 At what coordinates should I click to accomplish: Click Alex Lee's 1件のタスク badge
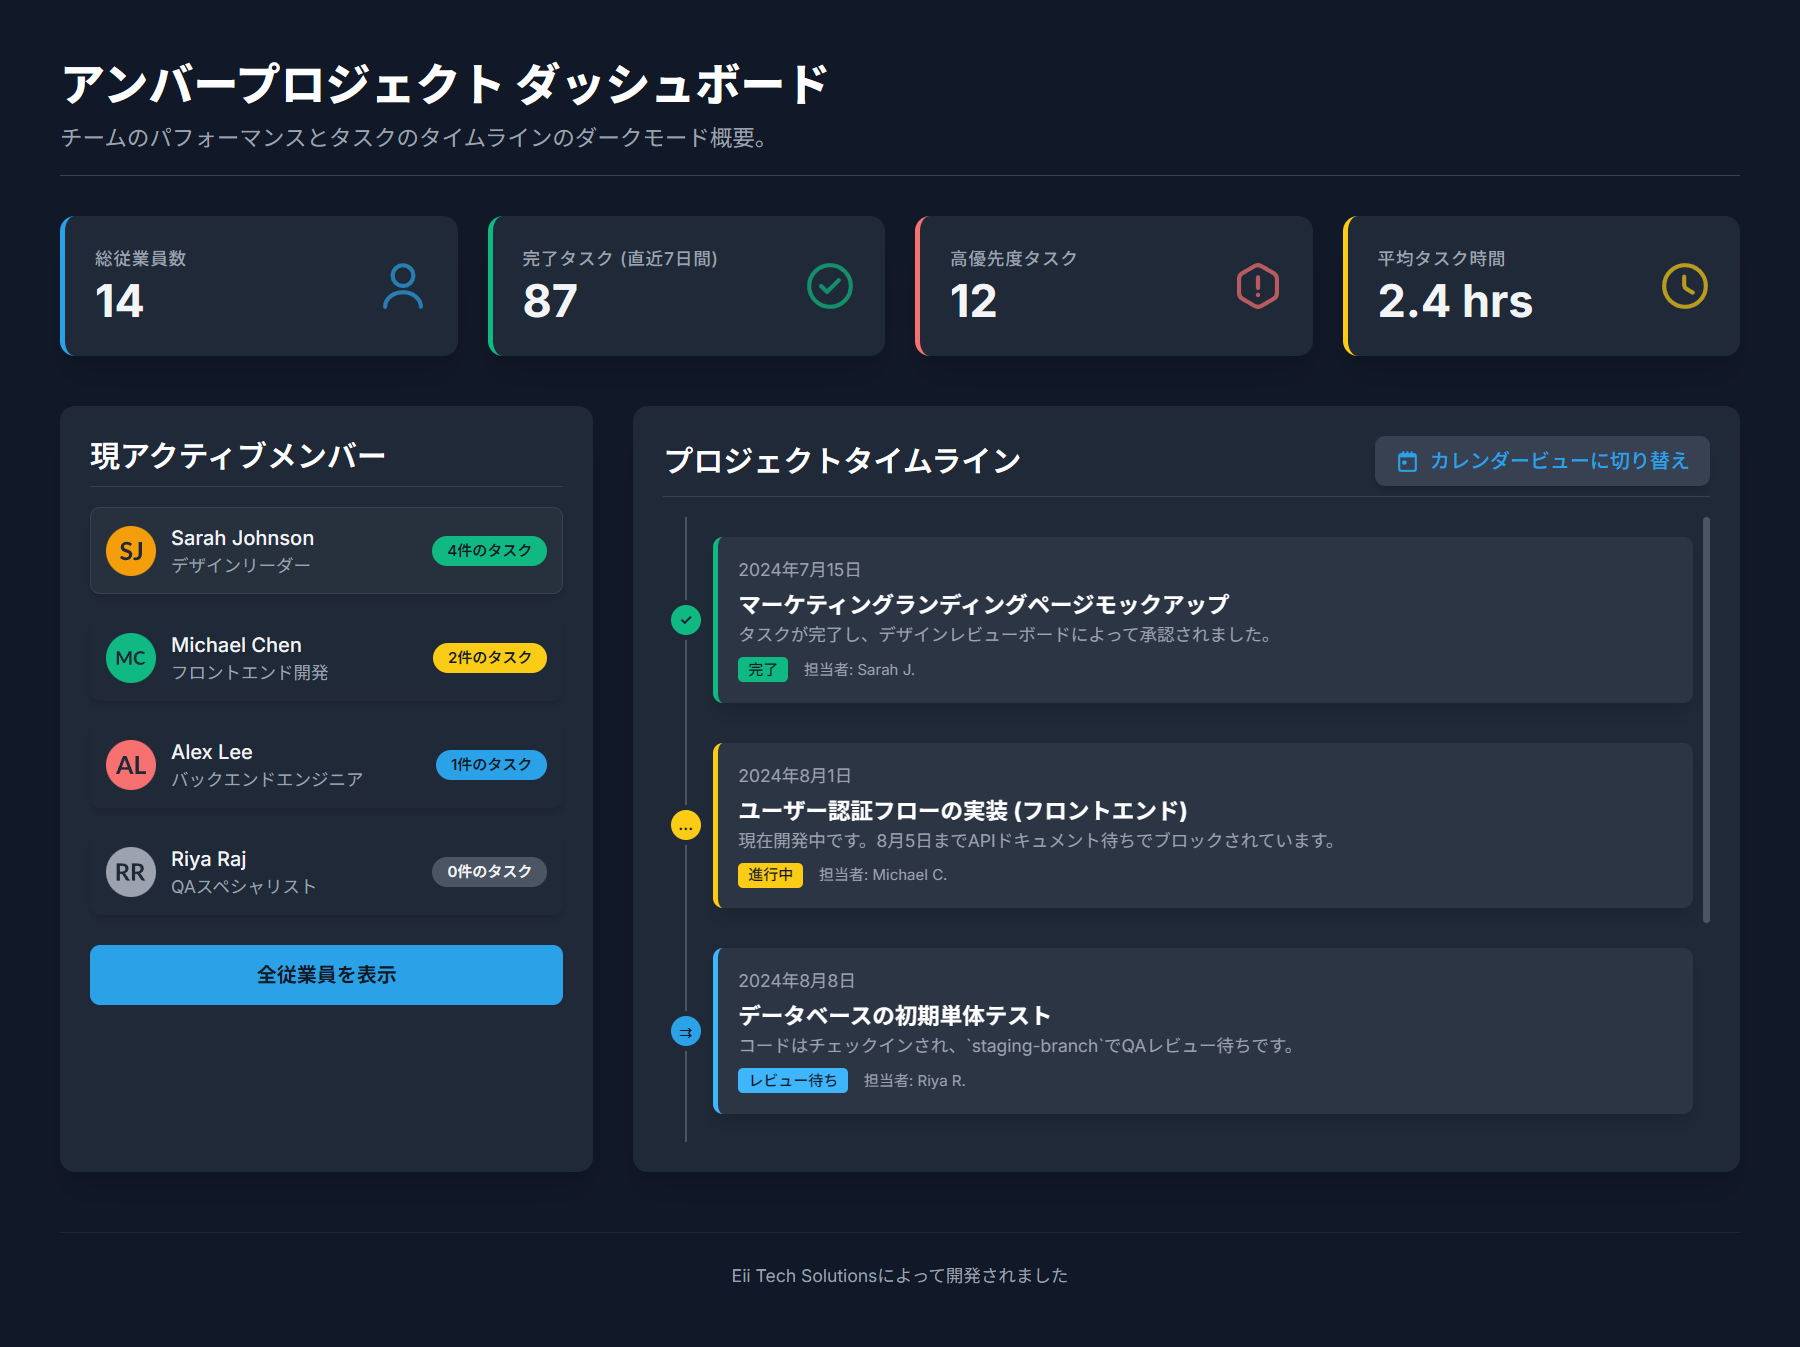pyautogui.click(x=490, y=765)
